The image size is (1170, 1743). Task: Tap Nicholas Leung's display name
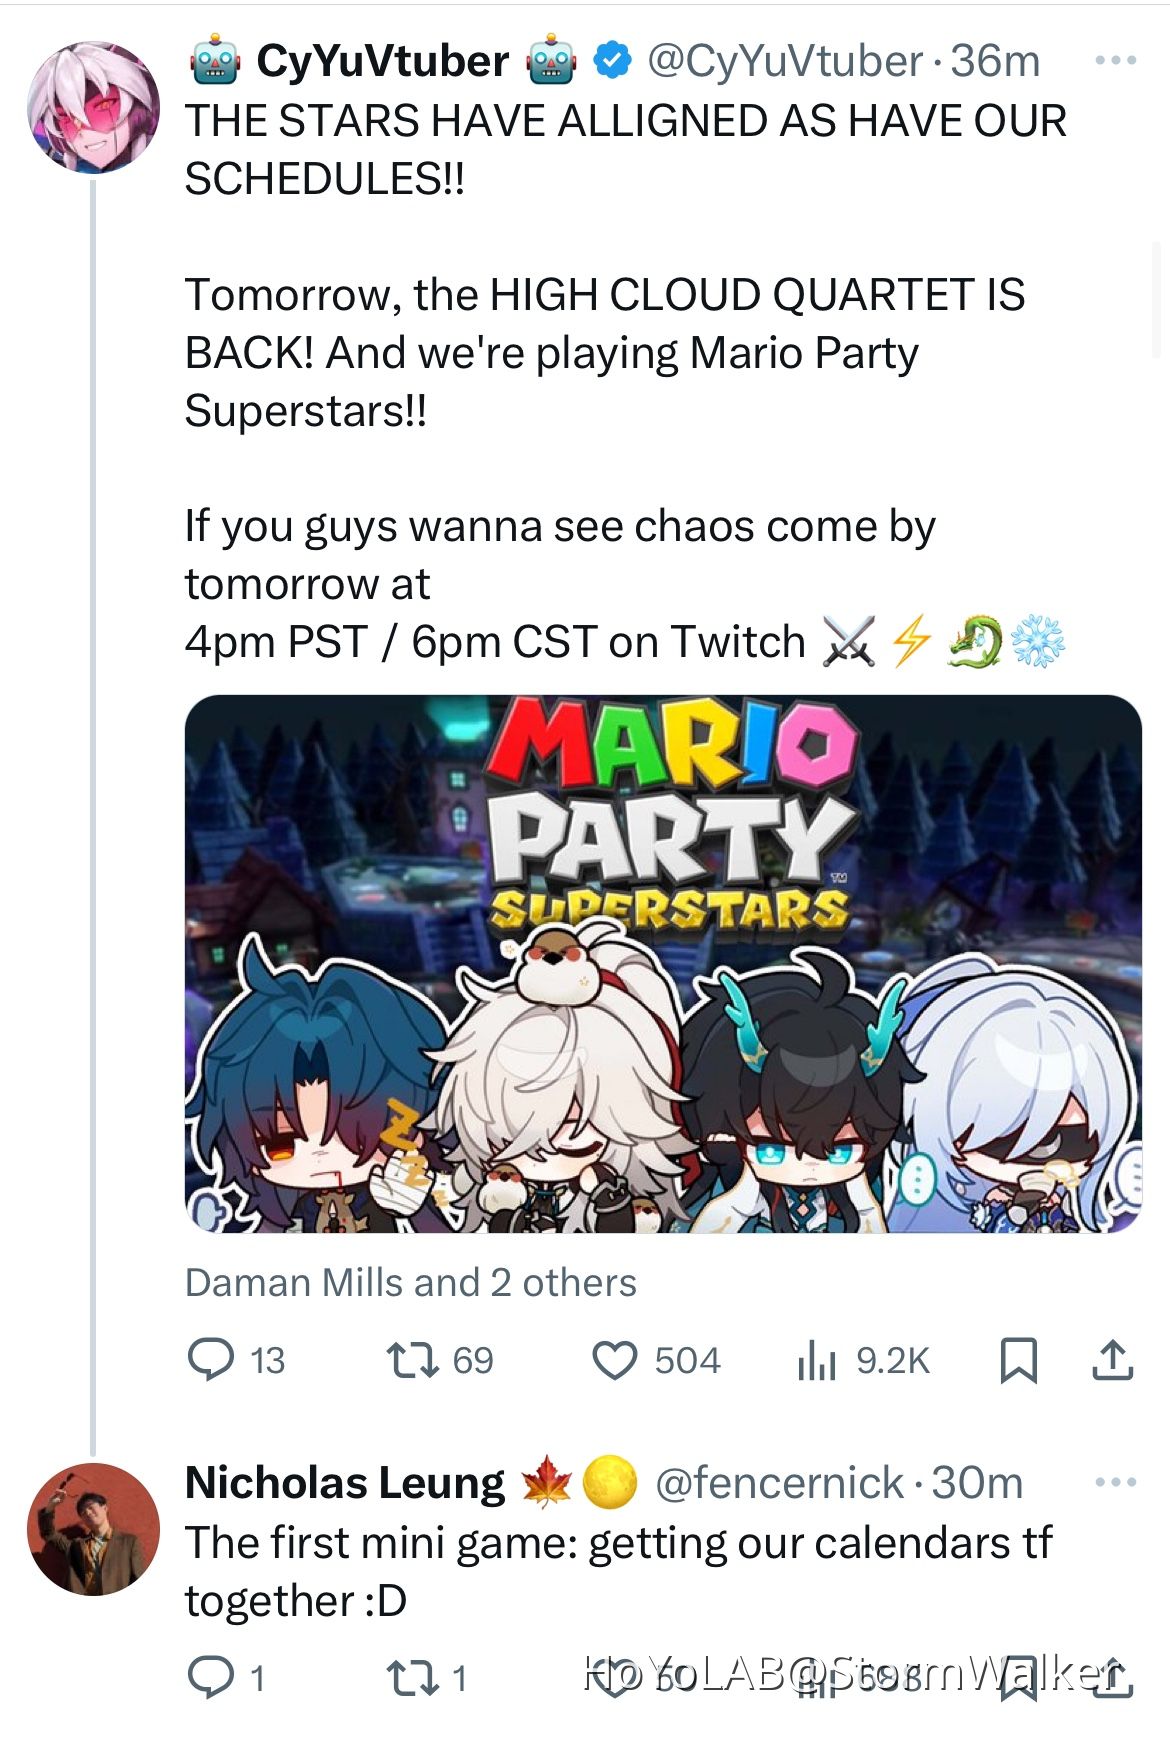coord(345,1483)
